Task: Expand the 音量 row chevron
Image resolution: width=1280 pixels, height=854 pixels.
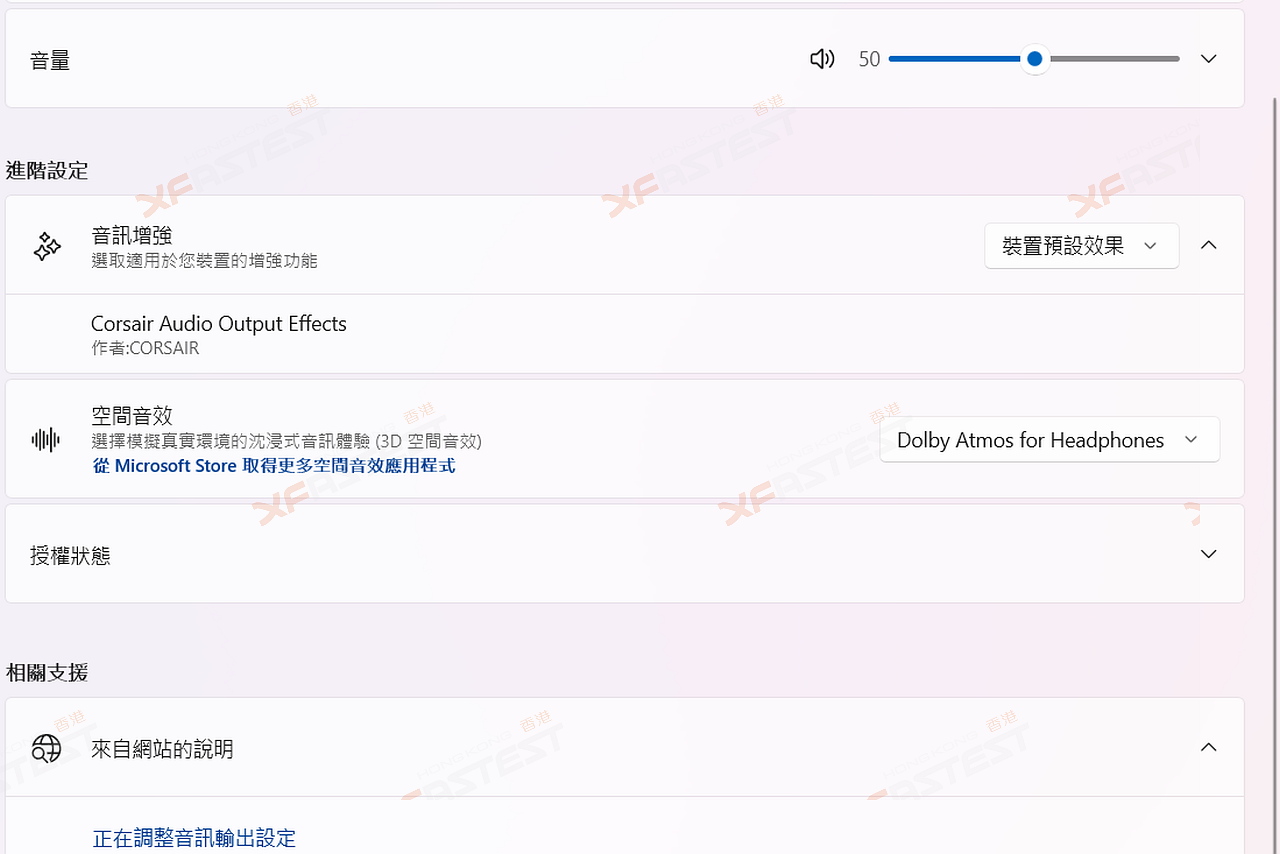Action: [x=1208, y=59]
